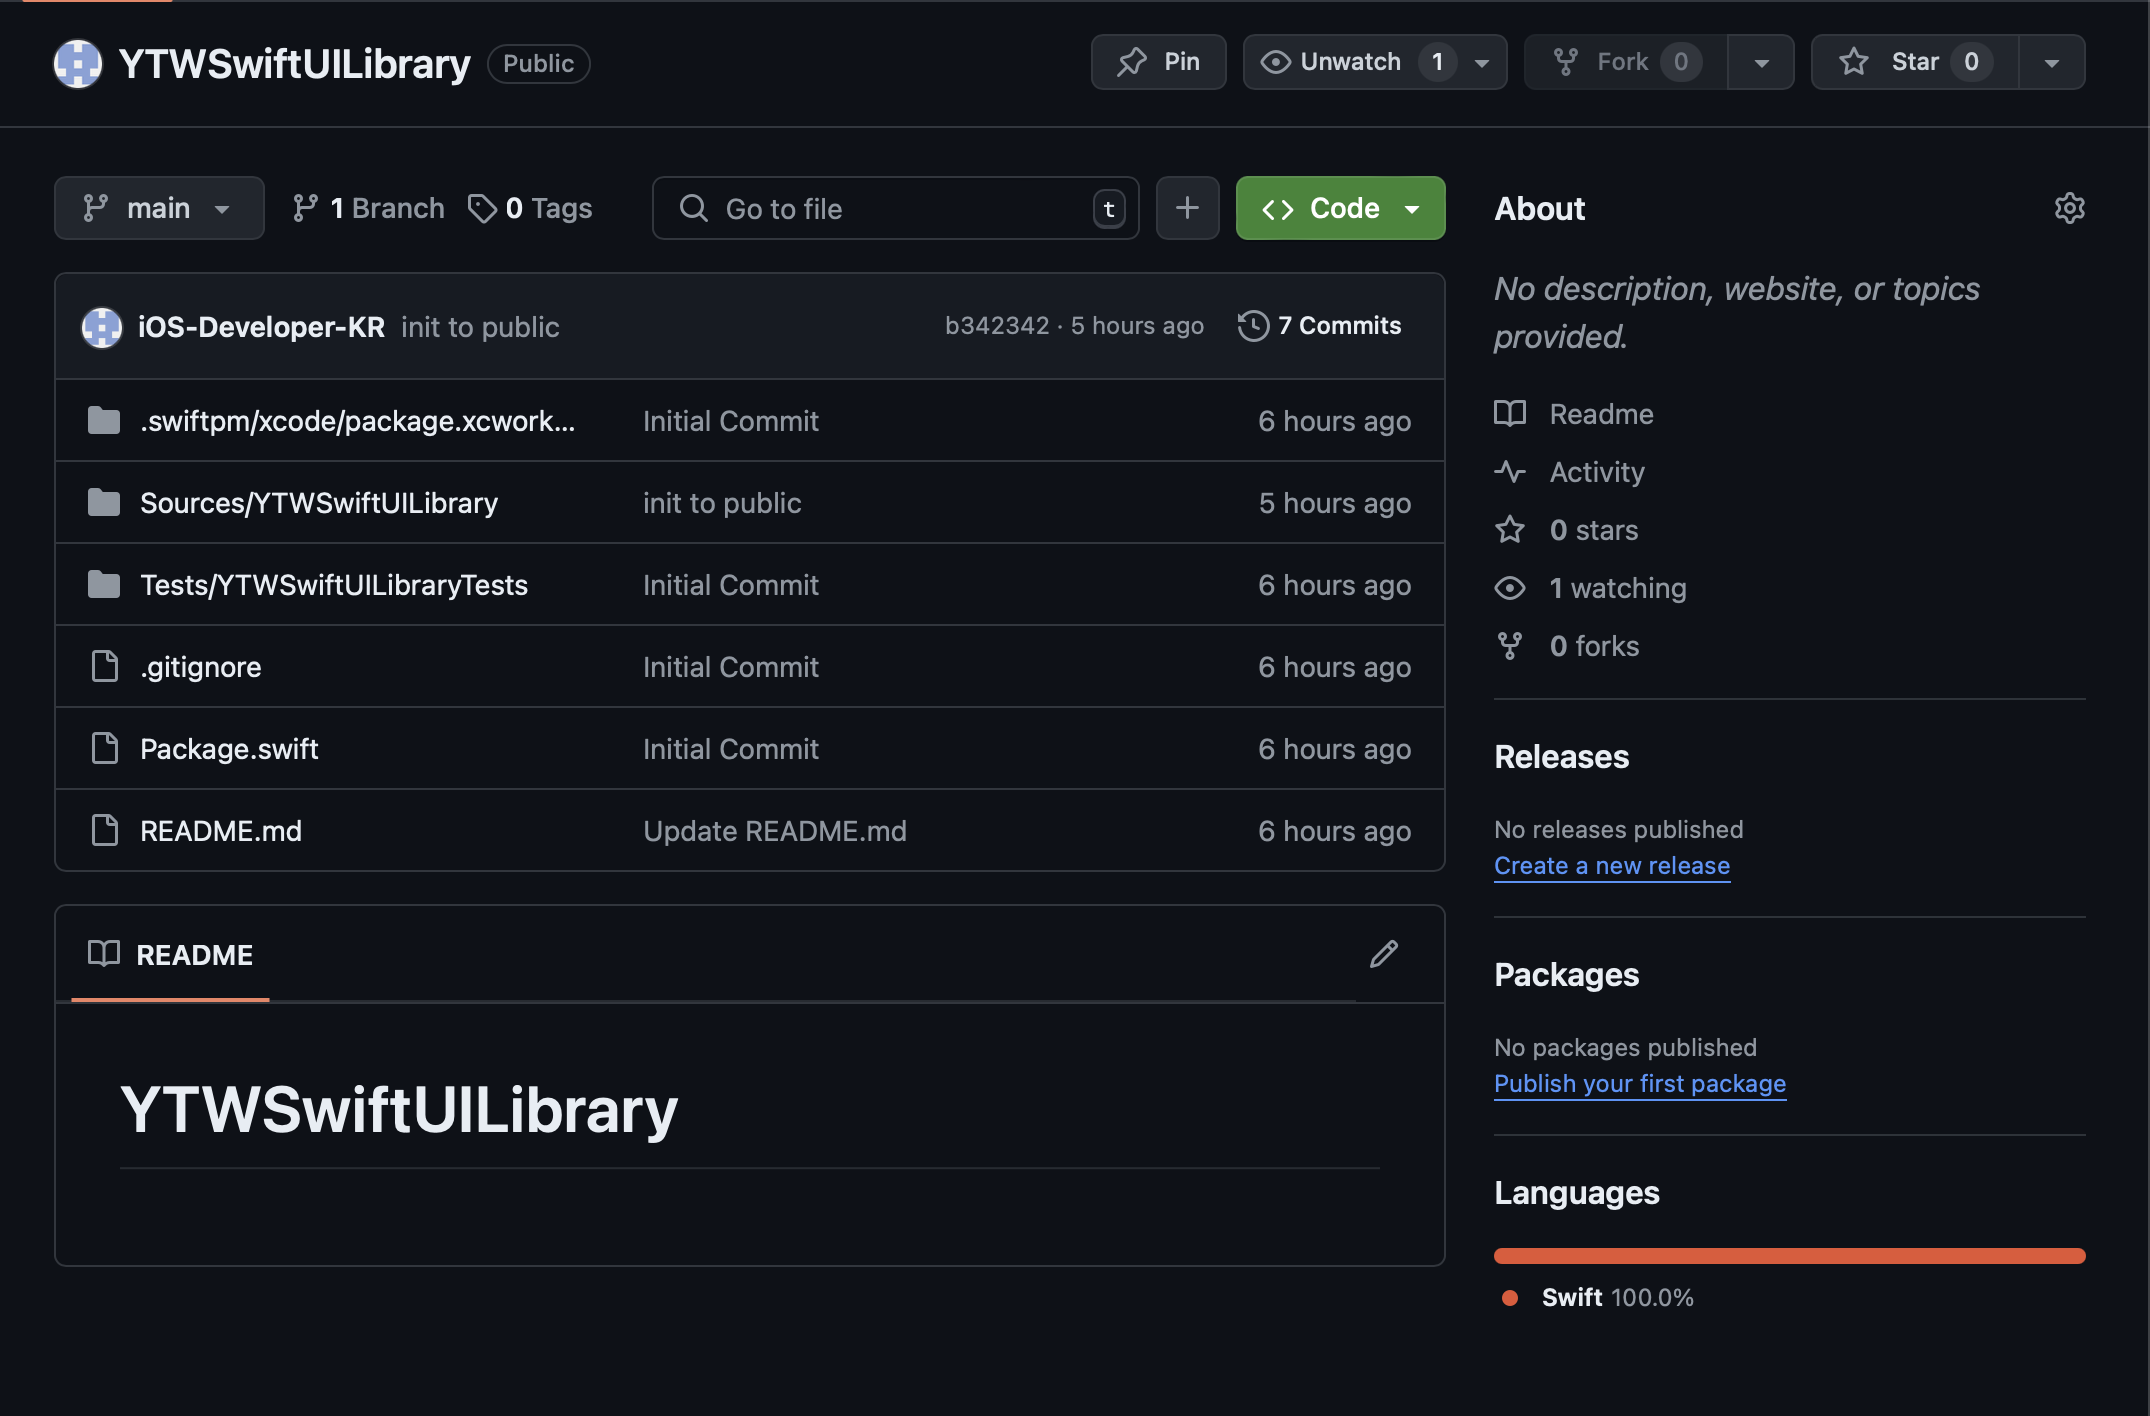The height and width of the screenshot is (1416, 2150).
Task: Expand the main branch dropdown
Action: pos(159,208)
